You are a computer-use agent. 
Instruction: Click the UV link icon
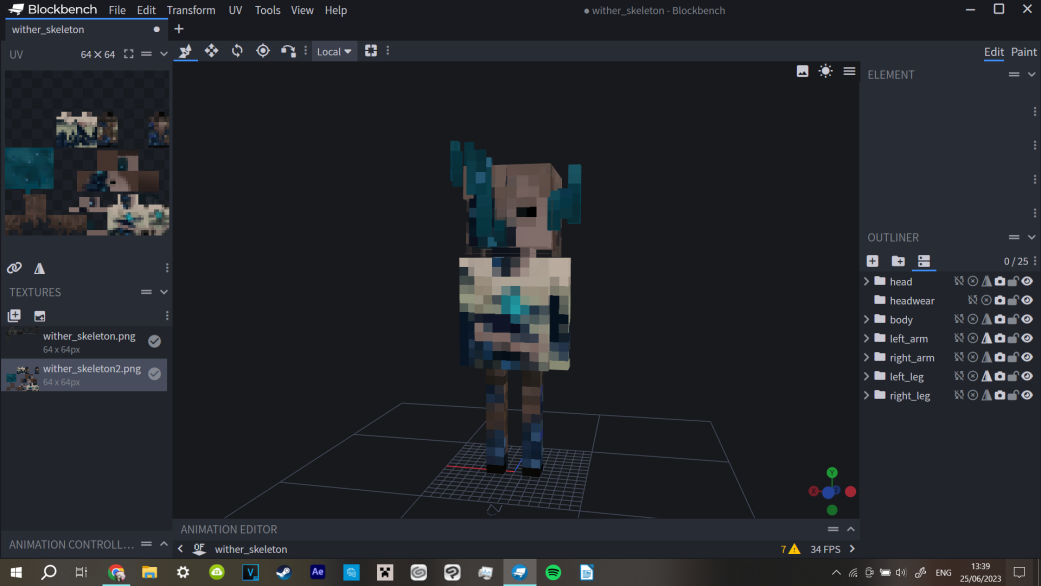pos(14,268)
